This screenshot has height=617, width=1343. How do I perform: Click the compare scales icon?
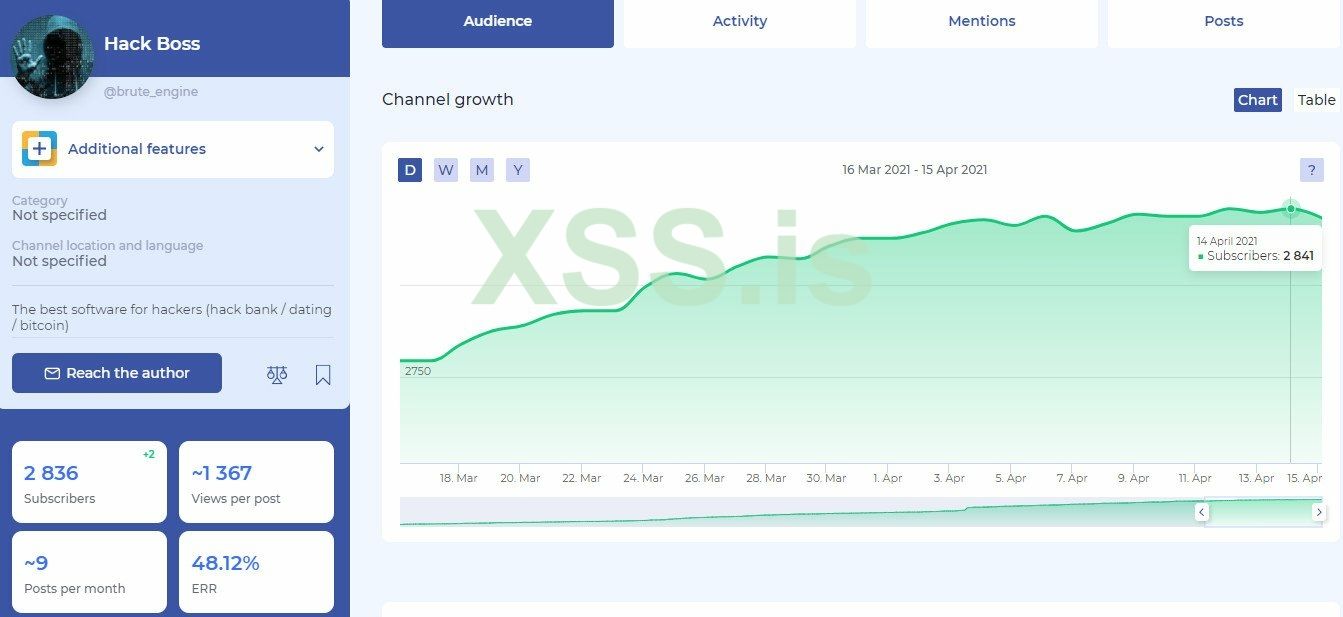pyautogui.click(x=277, y=374)
